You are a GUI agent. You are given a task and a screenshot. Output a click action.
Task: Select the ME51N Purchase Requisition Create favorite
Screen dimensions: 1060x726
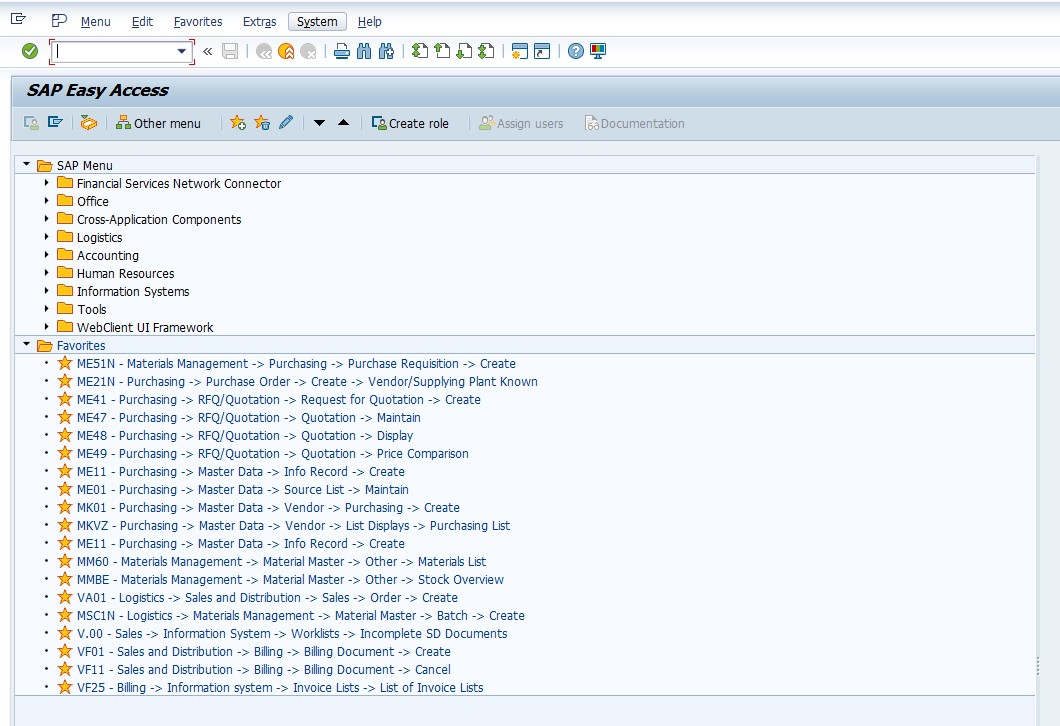296,364
